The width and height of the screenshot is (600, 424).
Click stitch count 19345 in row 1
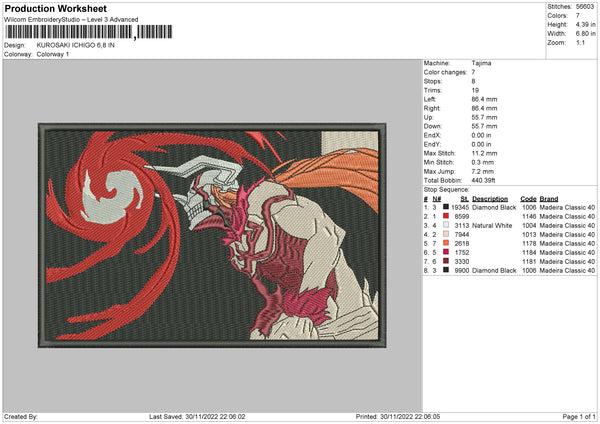(x=460, y=207)
